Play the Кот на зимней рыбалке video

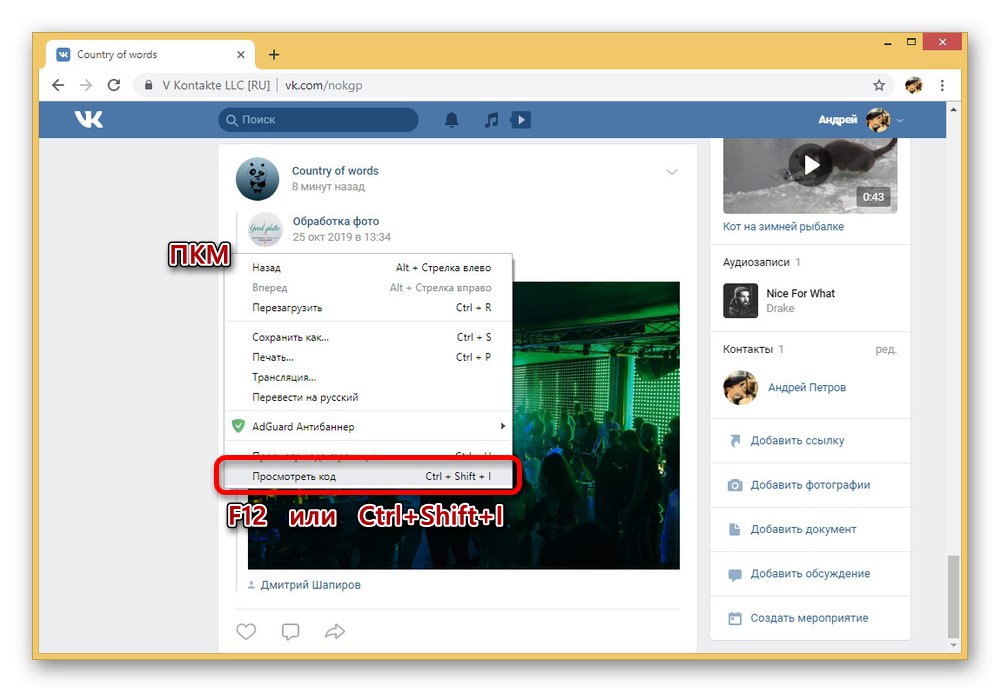click(x=810, y=165)
